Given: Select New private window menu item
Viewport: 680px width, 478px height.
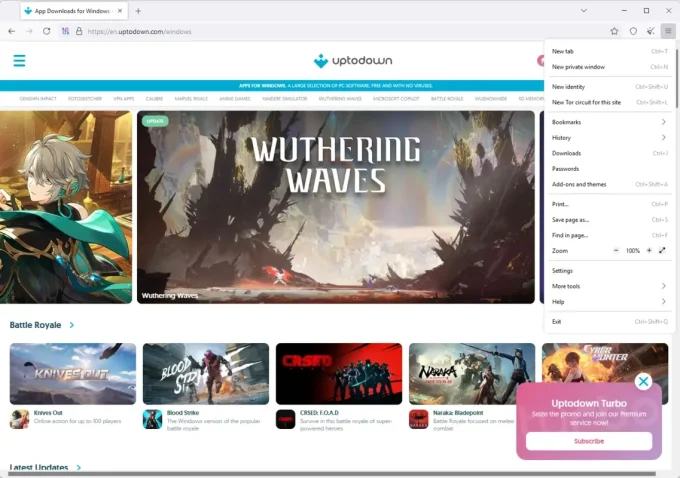Looking at the screenshot, I should click(x=578, y=67).
